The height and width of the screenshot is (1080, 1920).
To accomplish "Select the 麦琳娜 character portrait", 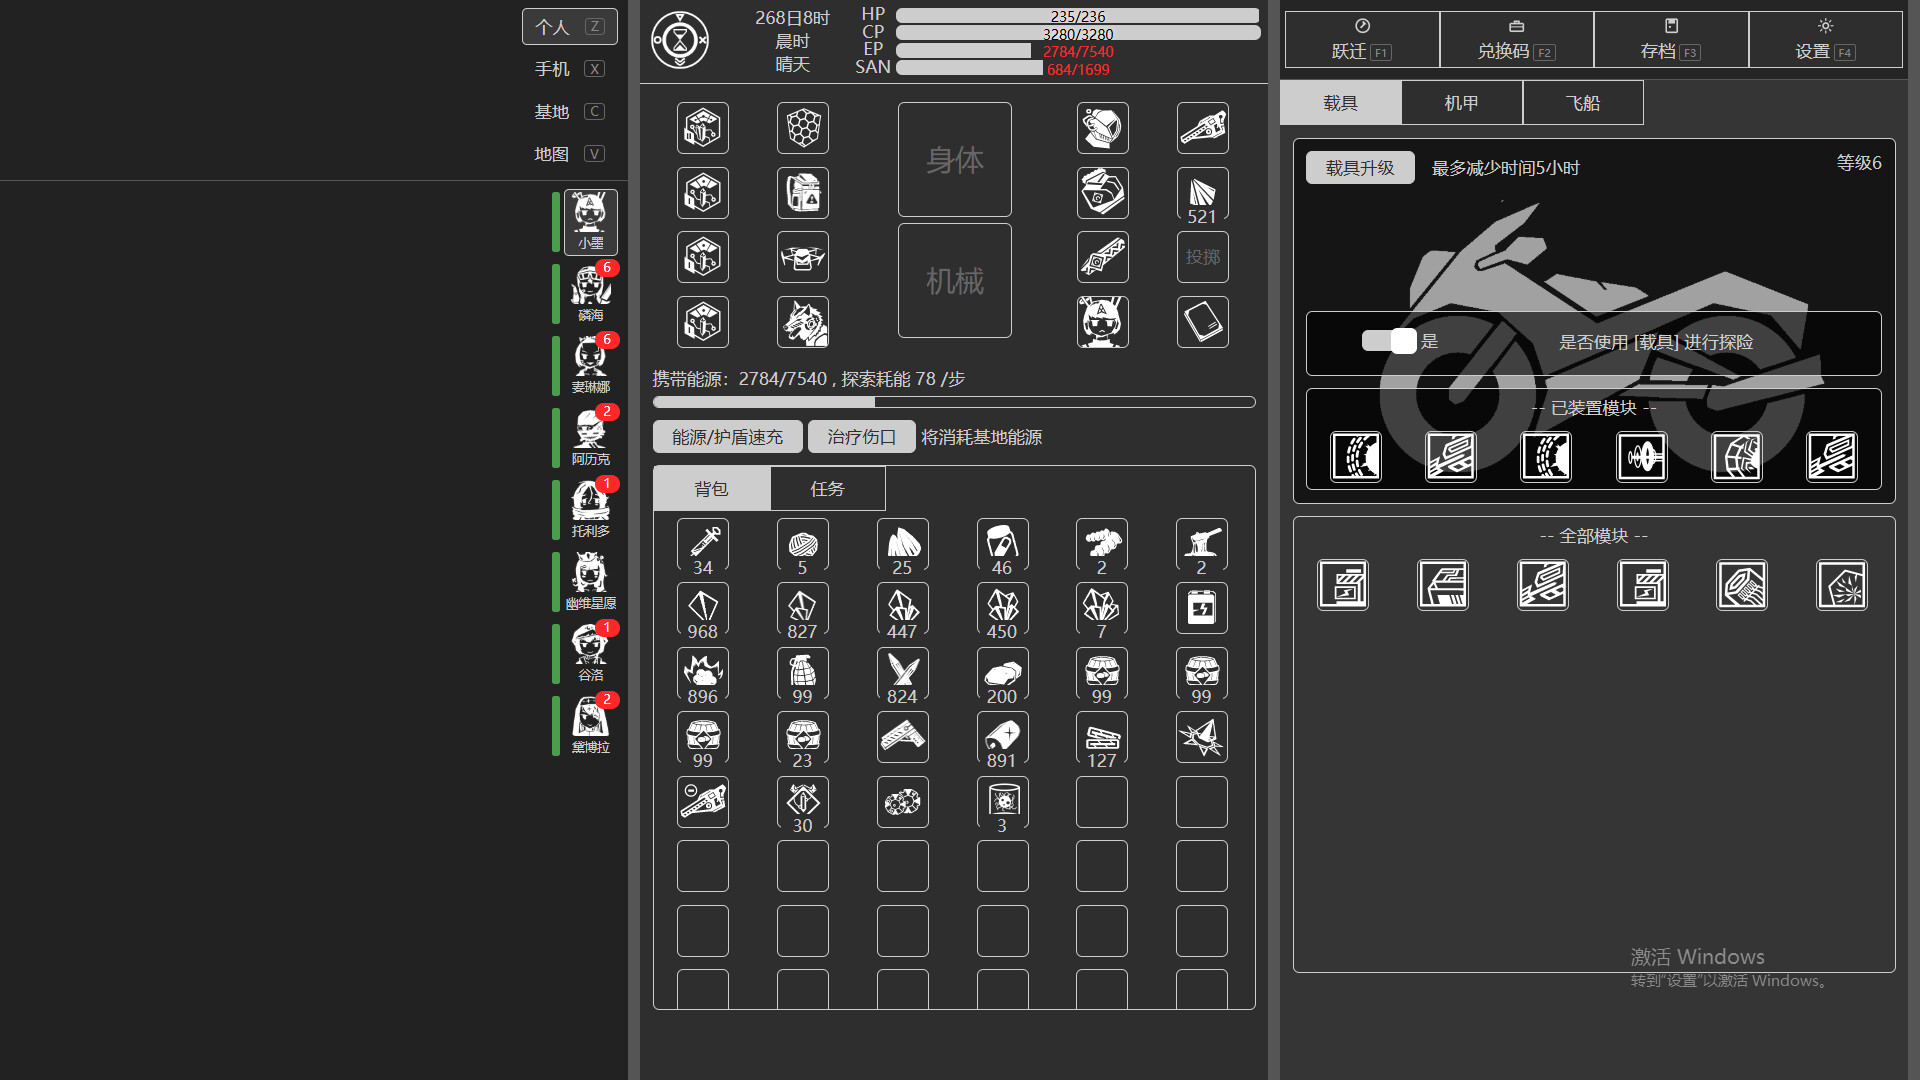I will [x=590, y=365].
